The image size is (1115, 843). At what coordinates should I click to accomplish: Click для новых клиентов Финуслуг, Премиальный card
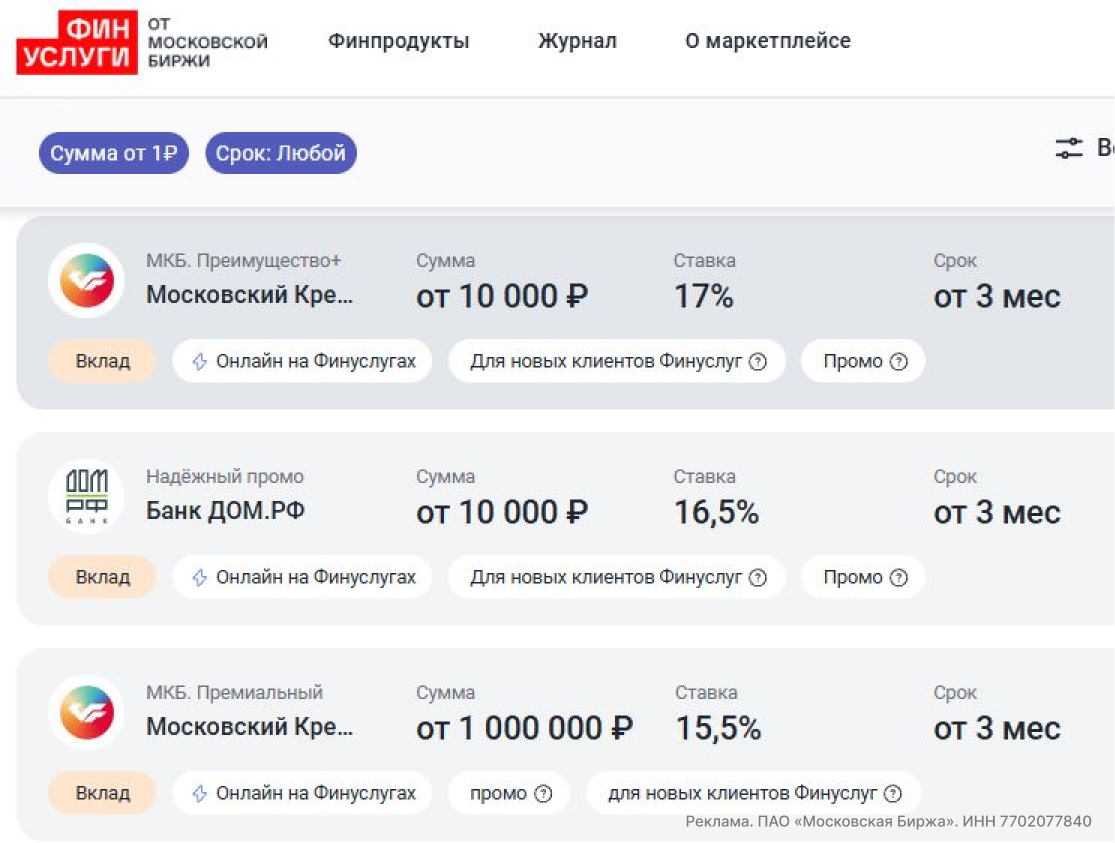pos(753,793)
